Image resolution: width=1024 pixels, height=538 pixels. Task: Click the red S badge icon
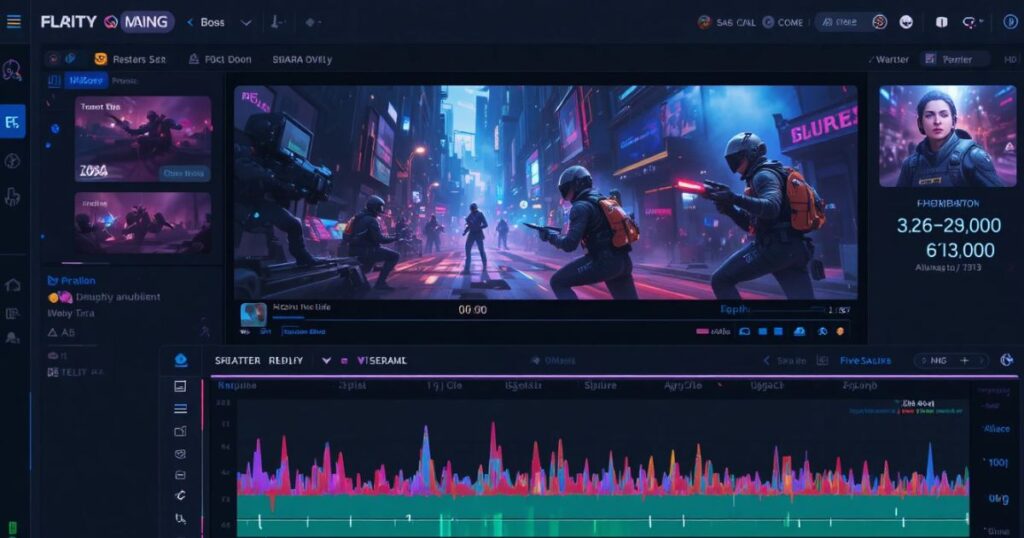point(880,22)
